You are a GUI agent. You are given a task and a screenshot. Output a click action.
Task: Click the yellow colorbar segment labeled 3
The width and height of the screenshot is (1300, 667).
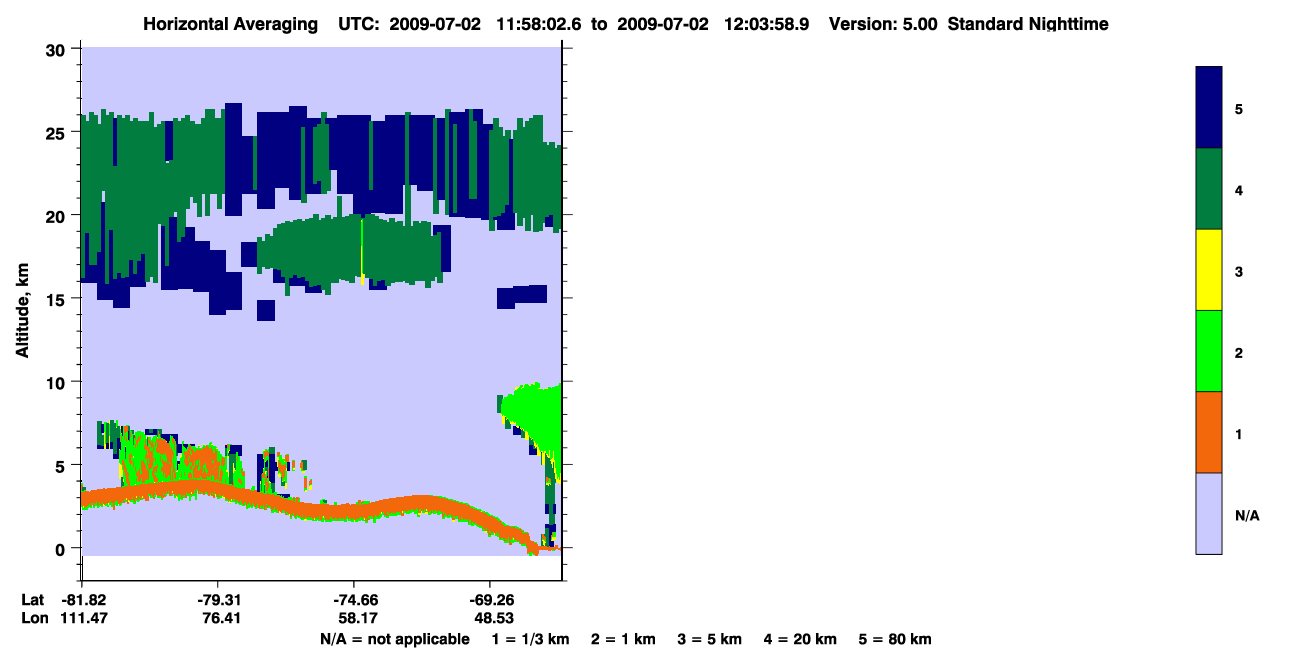click(x=1209, y=270)
